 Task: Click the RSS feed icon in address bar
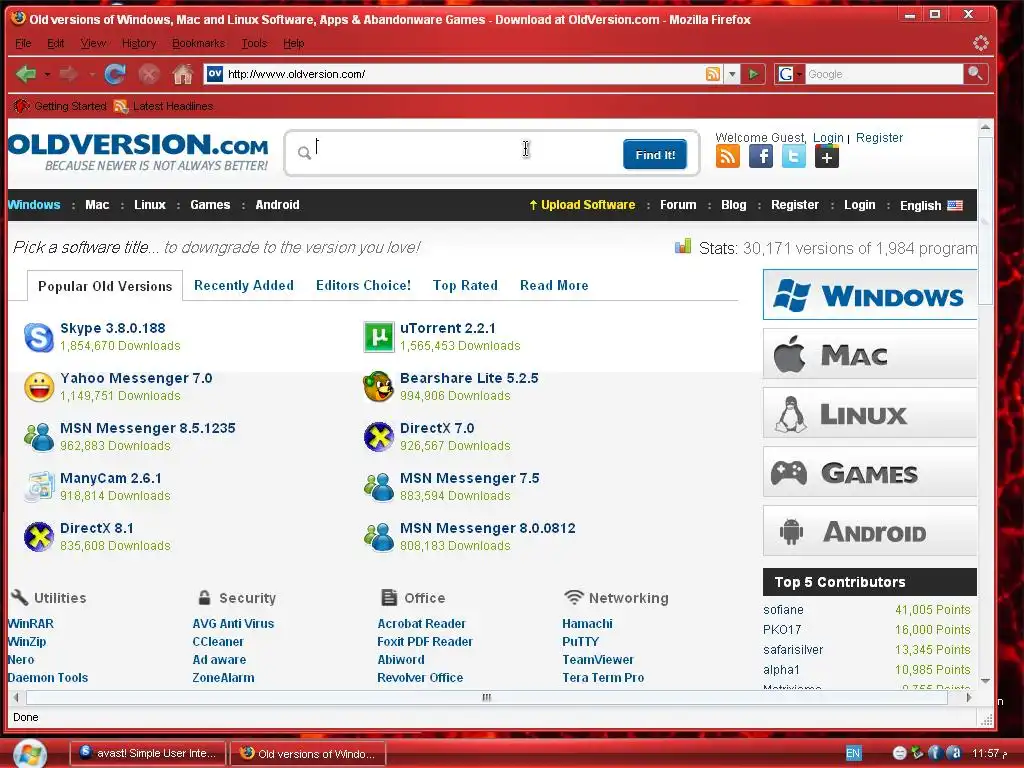(x=712, y=74)
